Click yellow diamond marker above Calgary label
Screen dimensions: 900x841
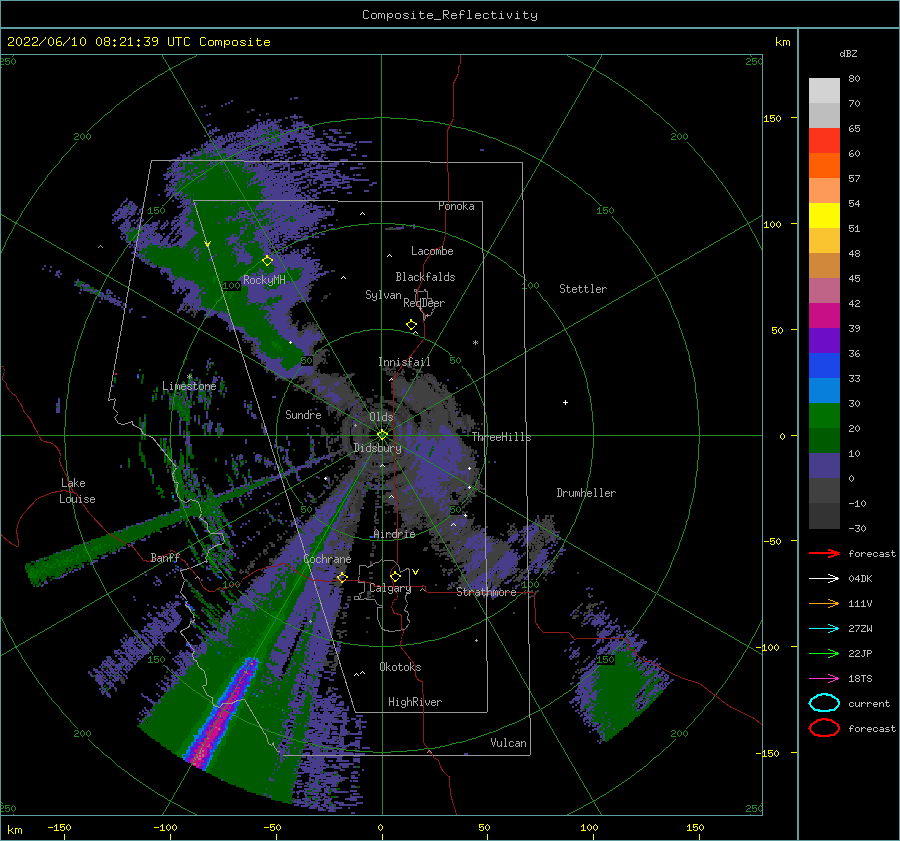(395, 576)
